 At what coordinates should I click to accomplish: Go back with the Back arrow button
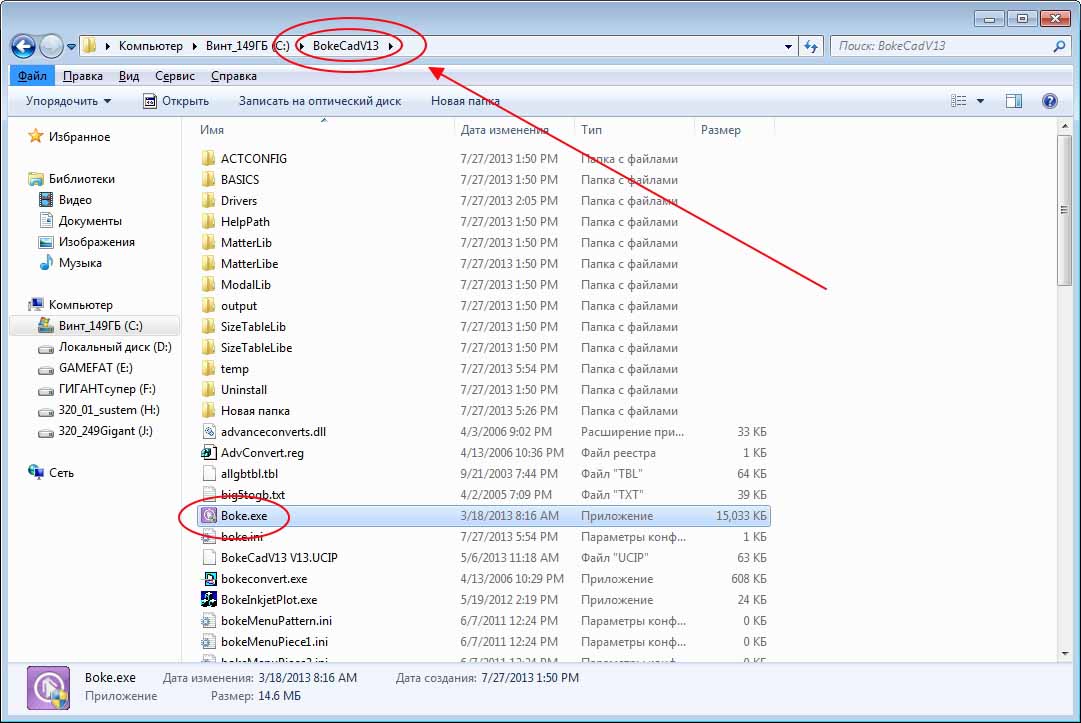23,46
